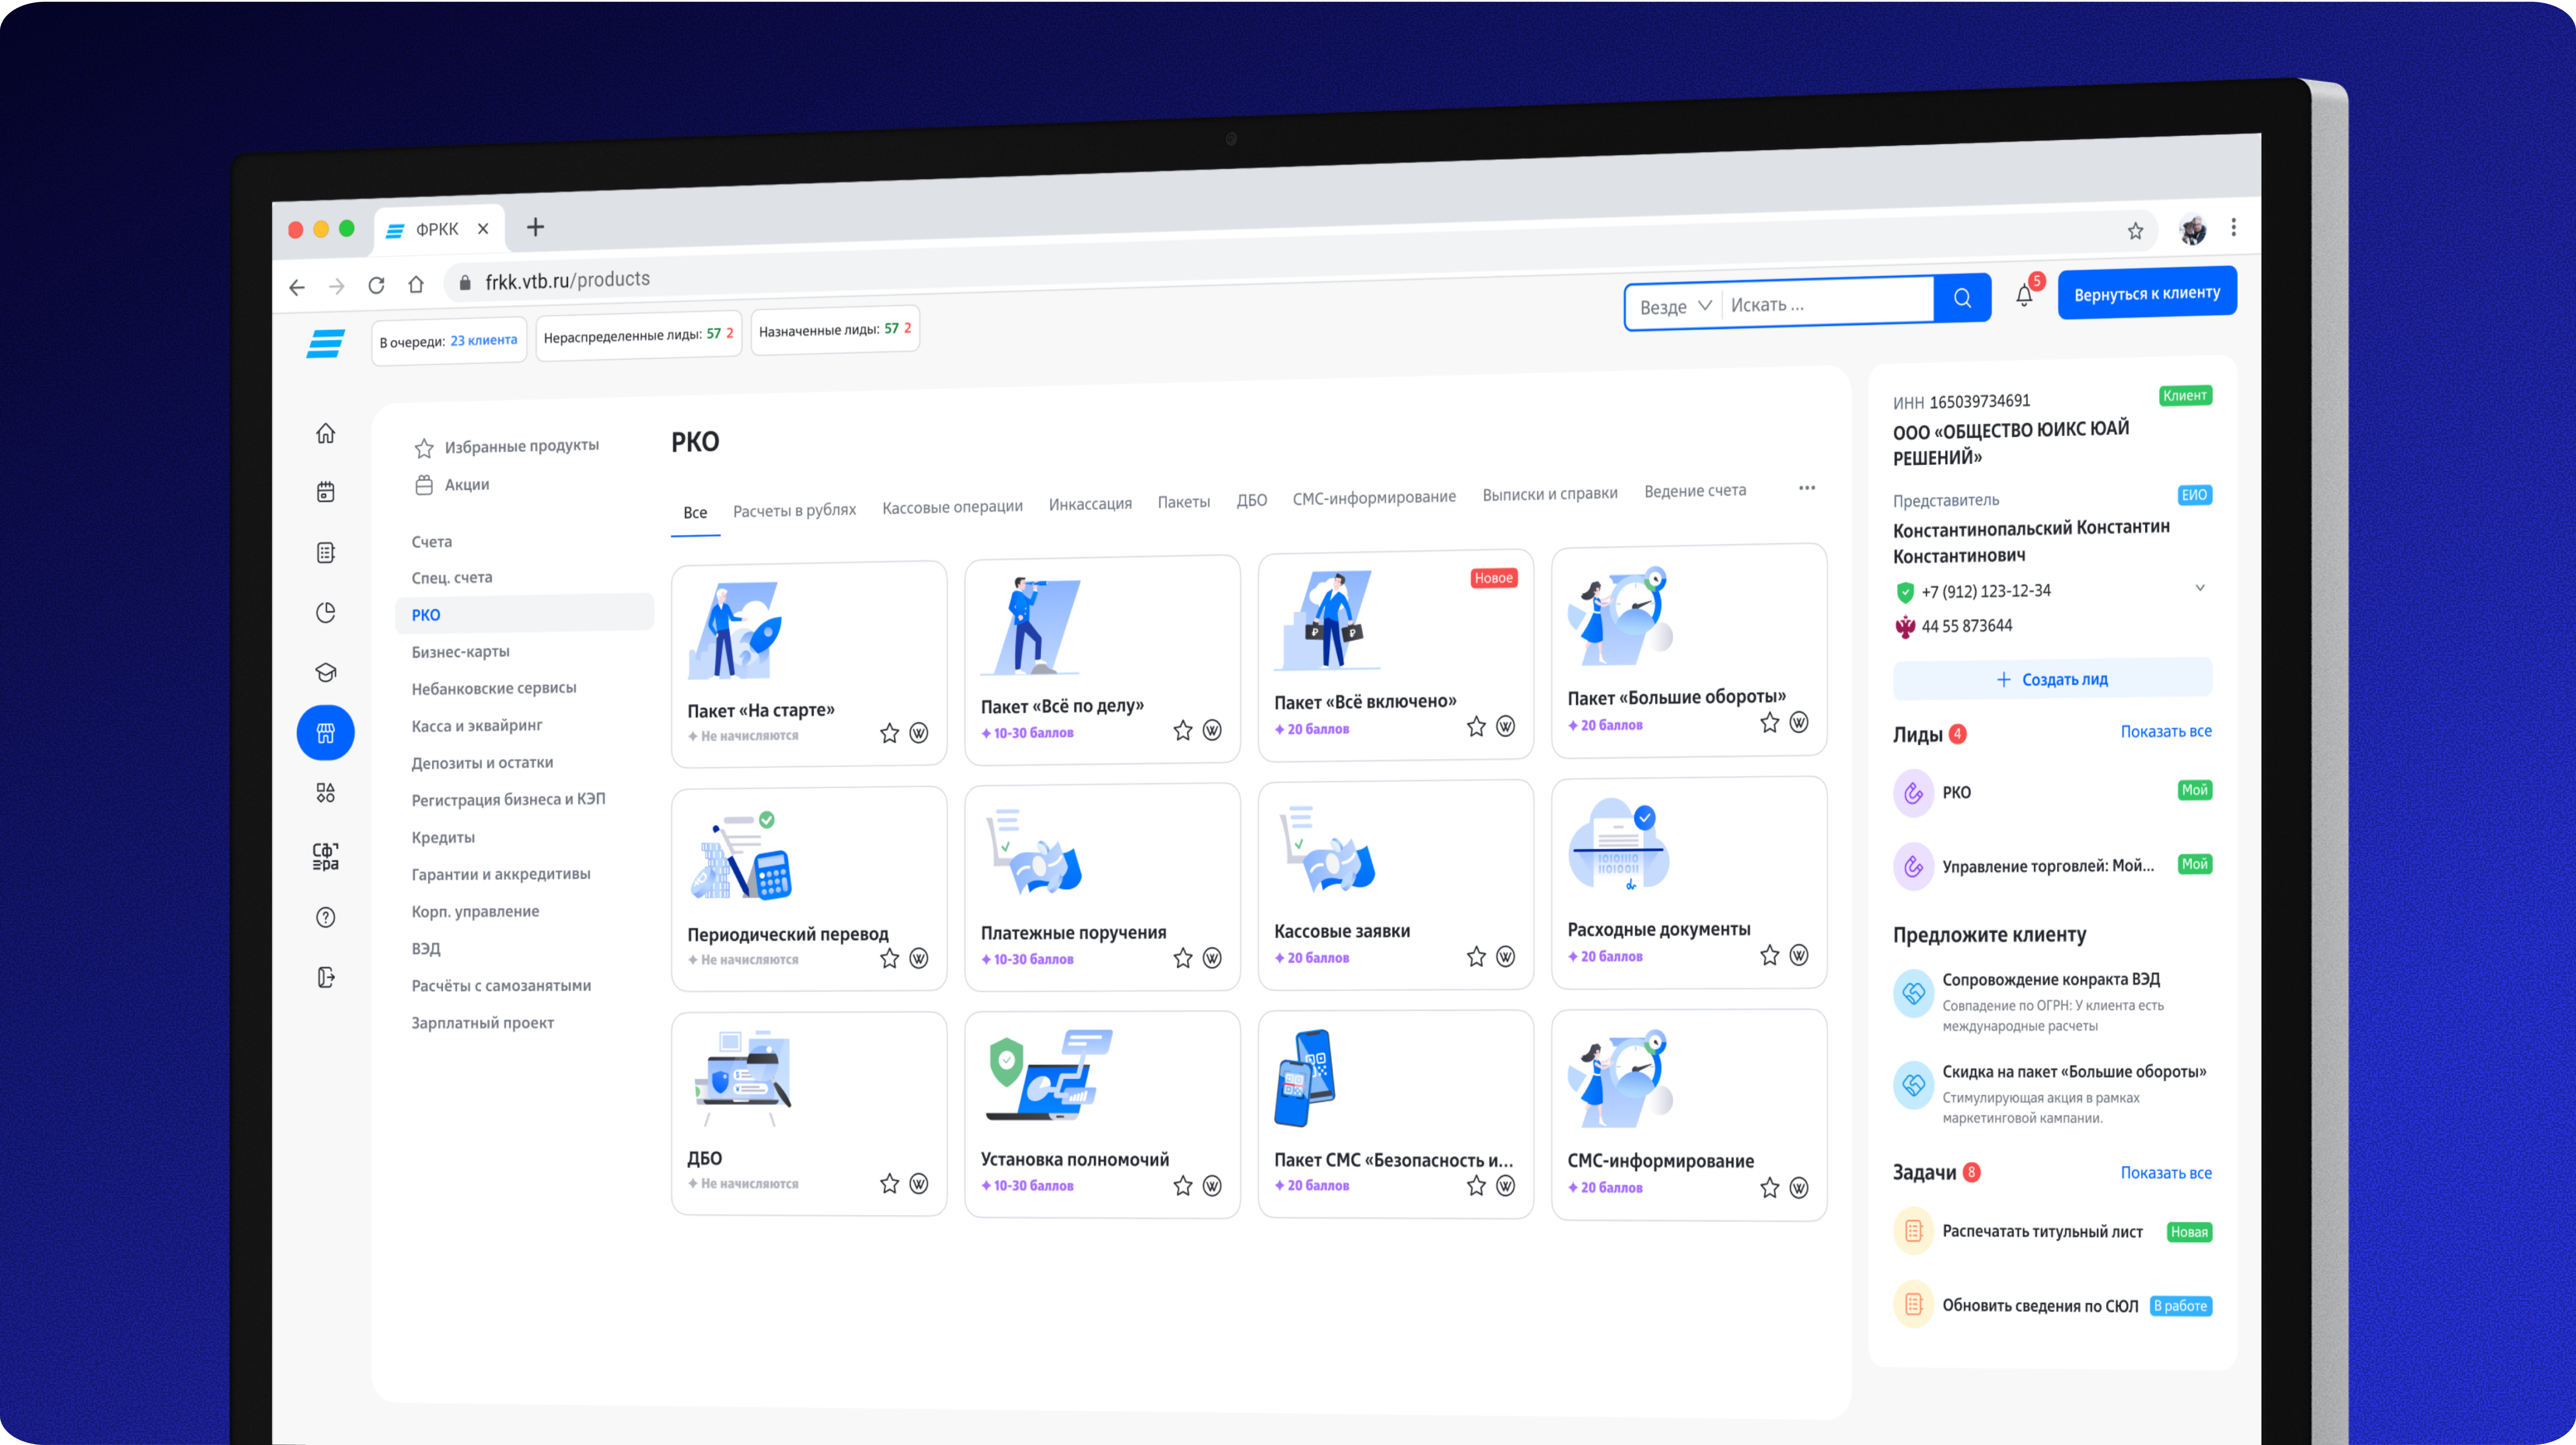Switch to Выписки и справки tab
The image size is (2576, 1445).
coord(1550,494)
